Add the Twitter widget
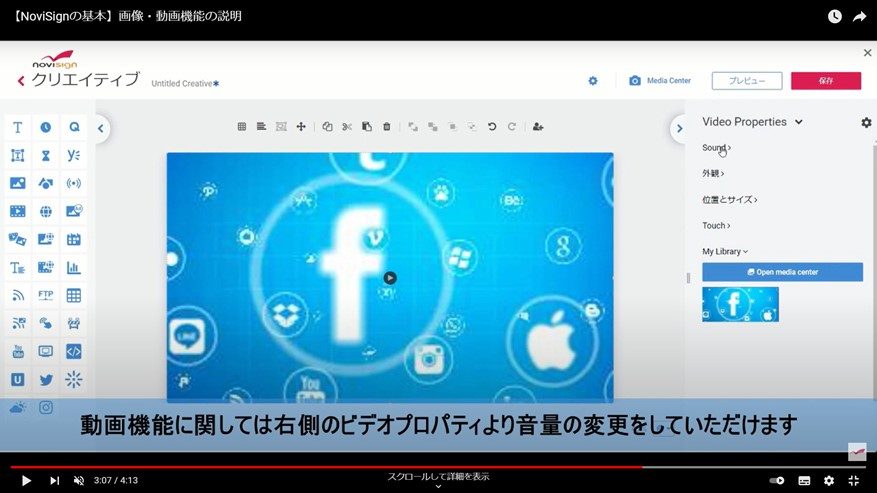 coord(46,380)
